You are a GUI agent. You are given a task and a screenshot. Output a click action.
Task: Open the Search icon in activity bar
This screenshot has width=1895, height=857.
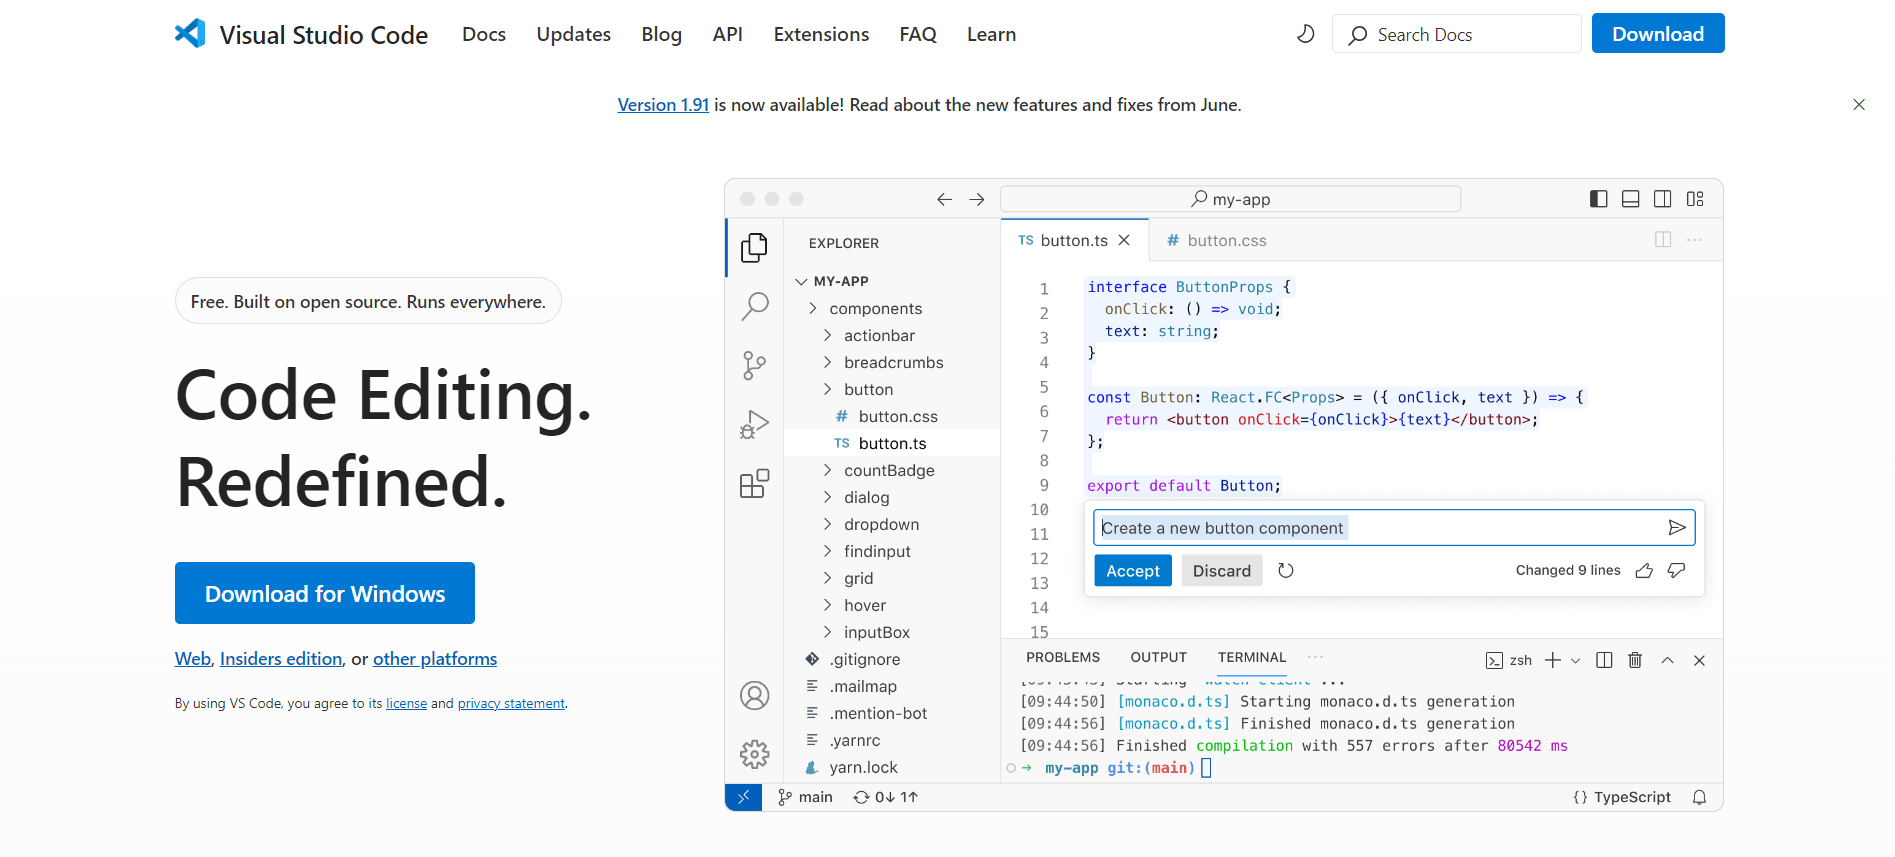pos(755,306)
